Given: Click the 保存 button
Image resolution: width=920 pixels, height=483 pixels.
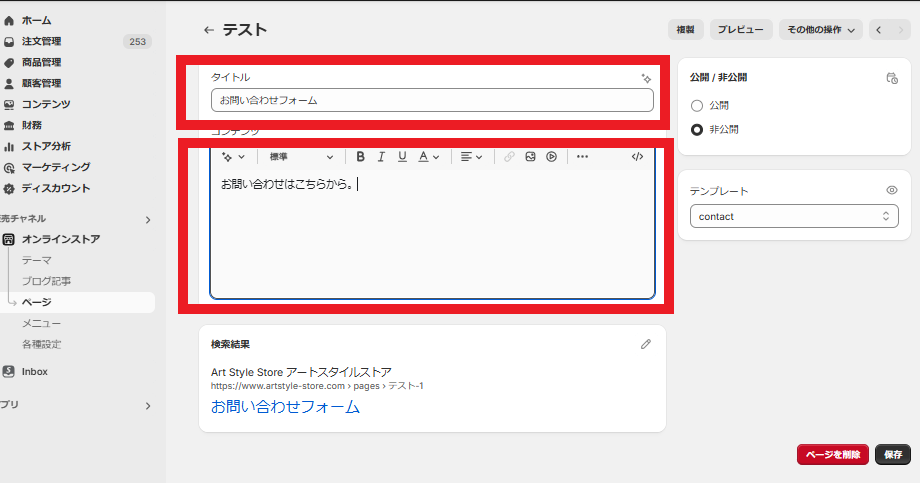Looking at the screenshot, I should (893, 455).
